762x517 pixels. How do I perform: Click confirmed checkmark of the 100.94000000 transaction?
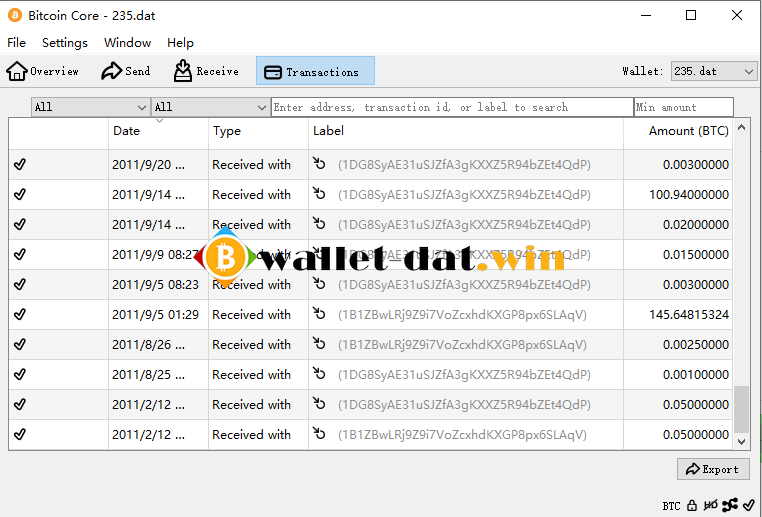point(20,195)
